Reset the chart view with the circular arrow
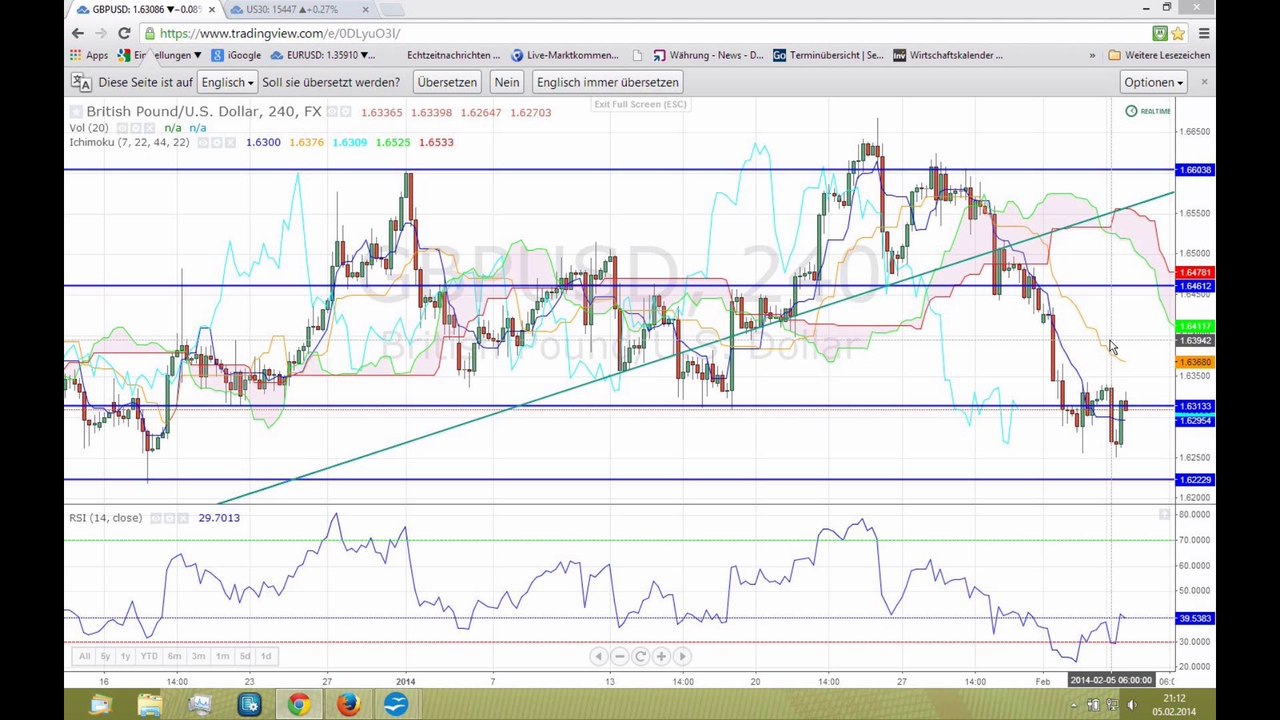Viewport: 1280px width, 720px height. (640, 656)
